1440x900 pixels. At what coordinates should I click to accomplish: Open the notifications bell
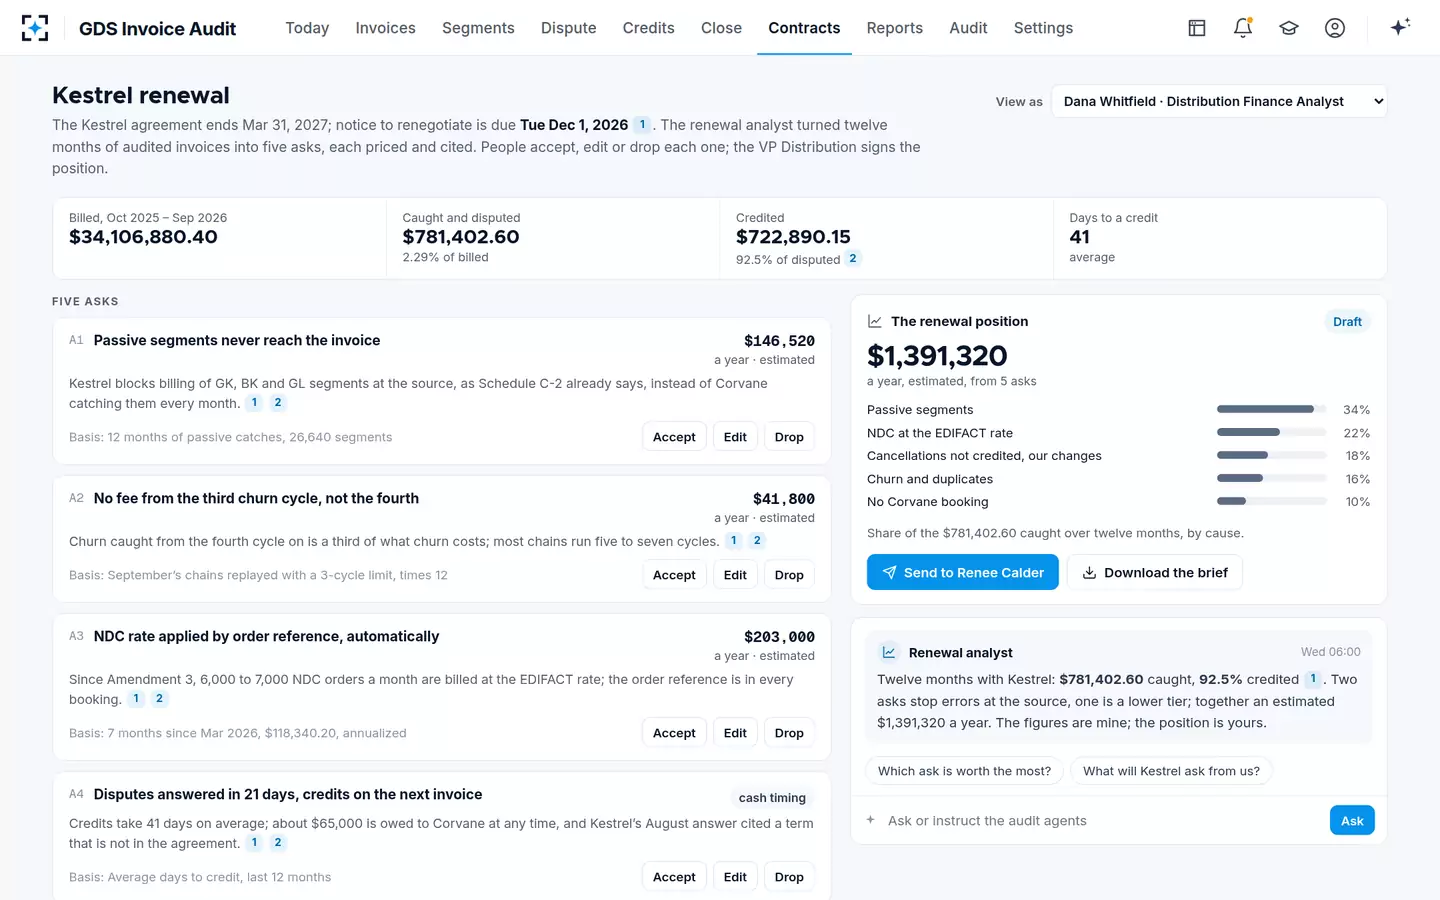click(x=1243, y=28)
